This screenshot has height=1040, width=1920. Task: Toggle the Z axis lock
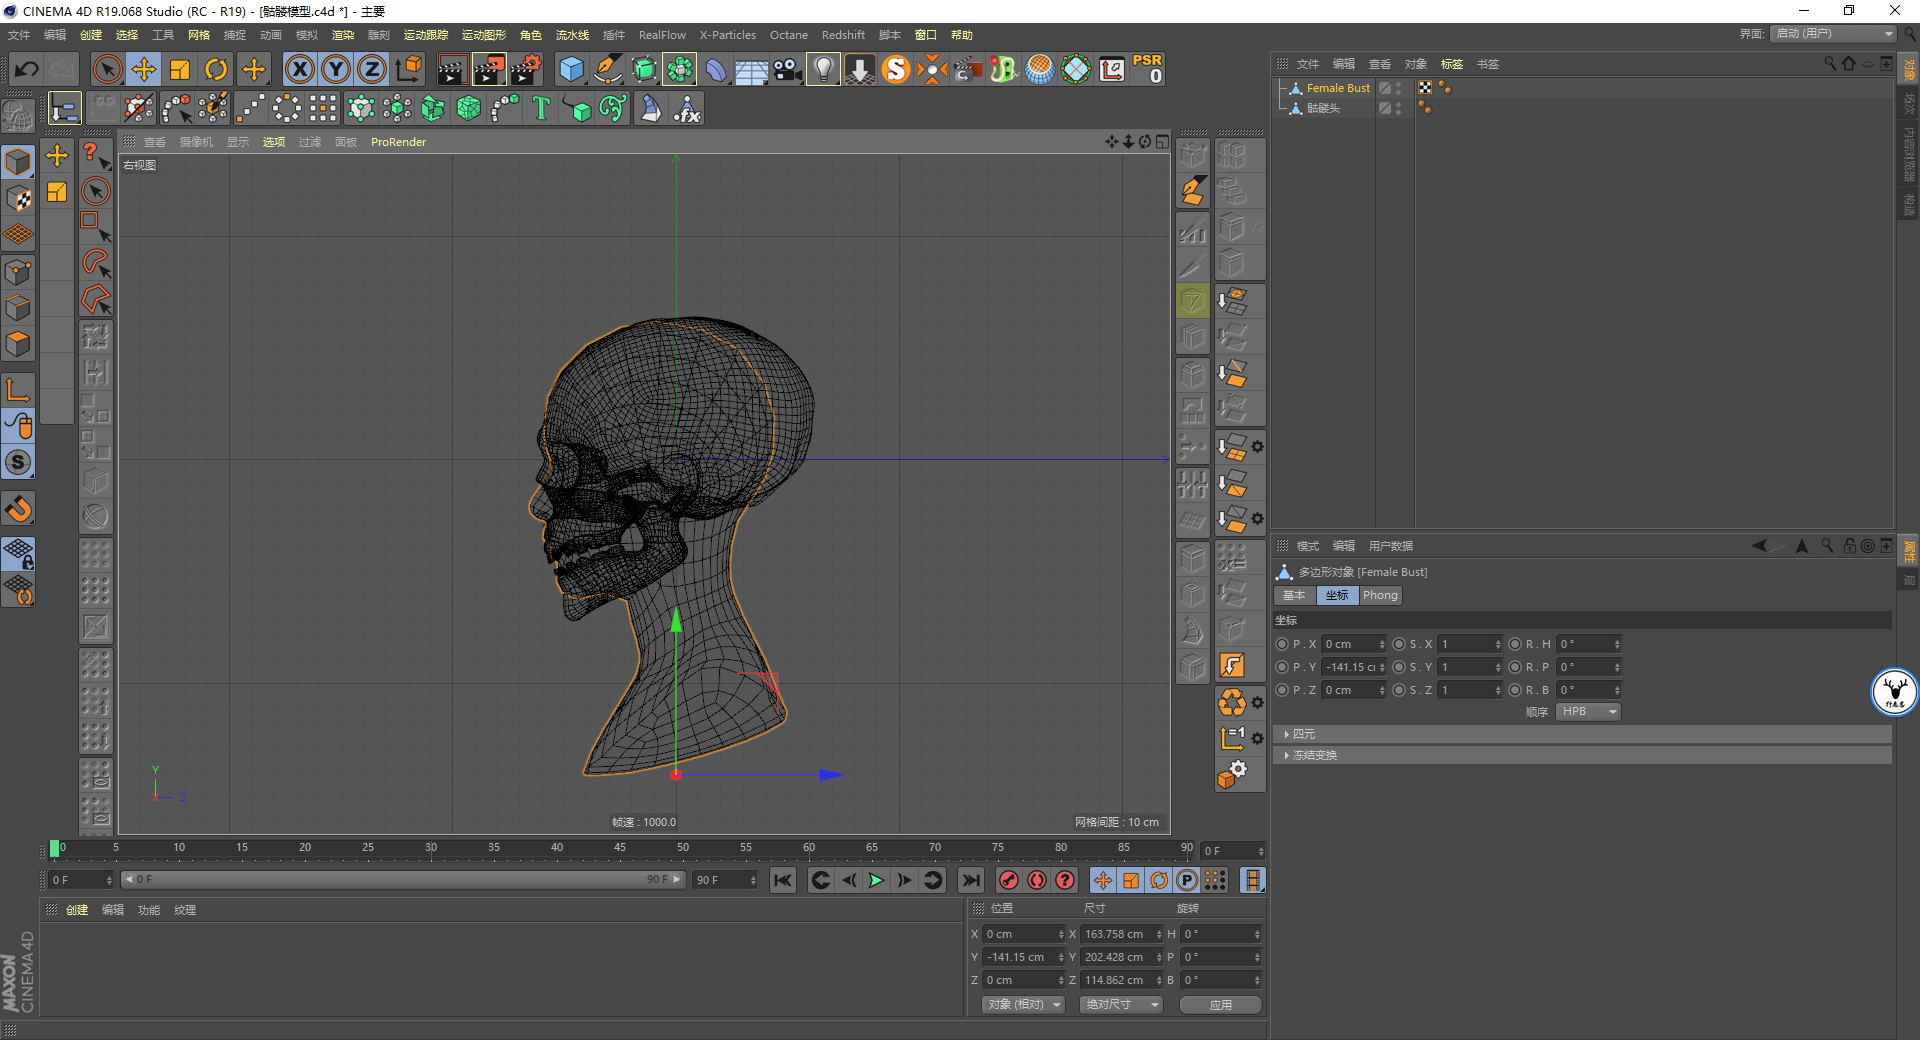(x=372, y=69)
